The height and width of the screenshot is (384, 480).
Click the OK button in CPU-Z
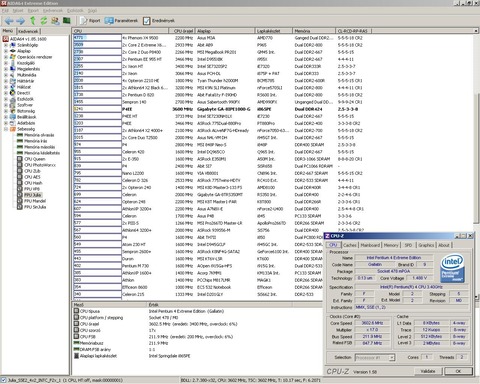[459, 371]
